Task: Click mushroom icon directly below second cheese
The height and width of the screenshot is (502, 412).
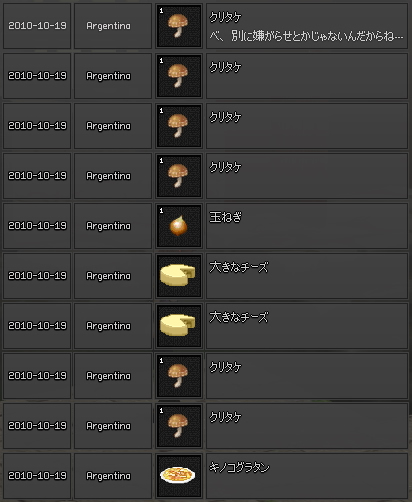Action: click(179, 376)
